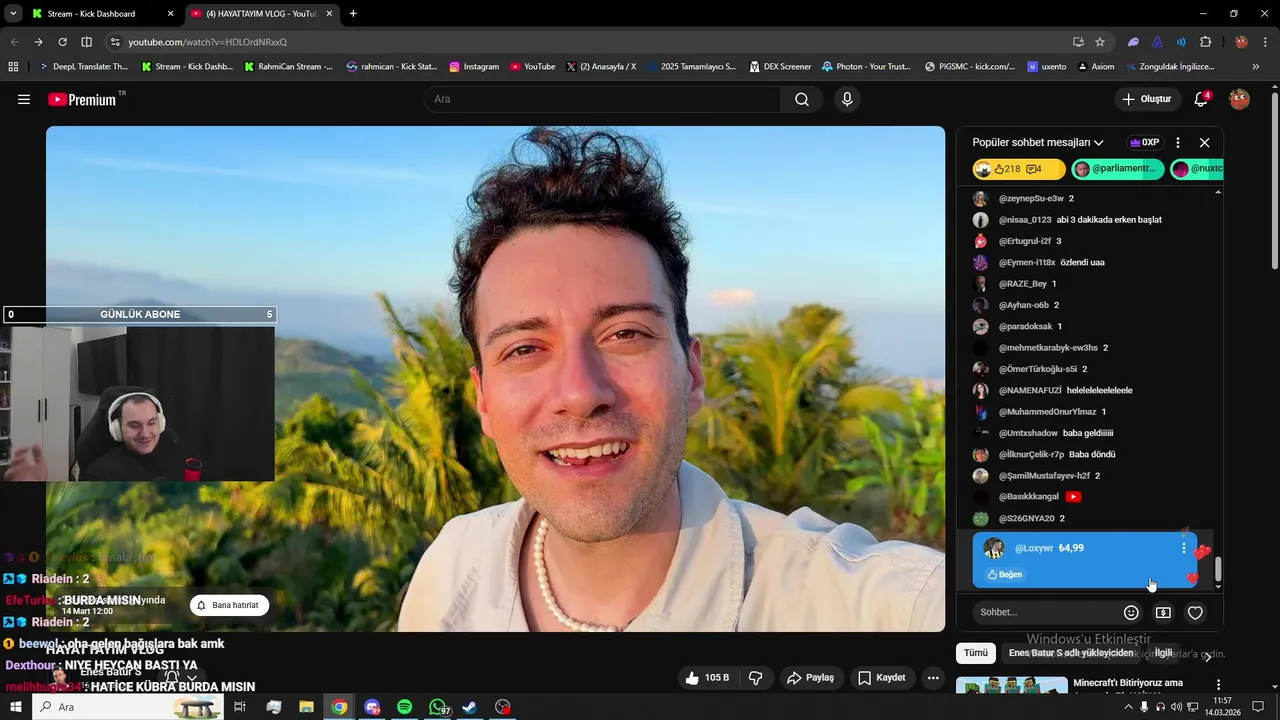1280x720 pixels.
Task: Start voice search with microphone icon
Action: 847,99
